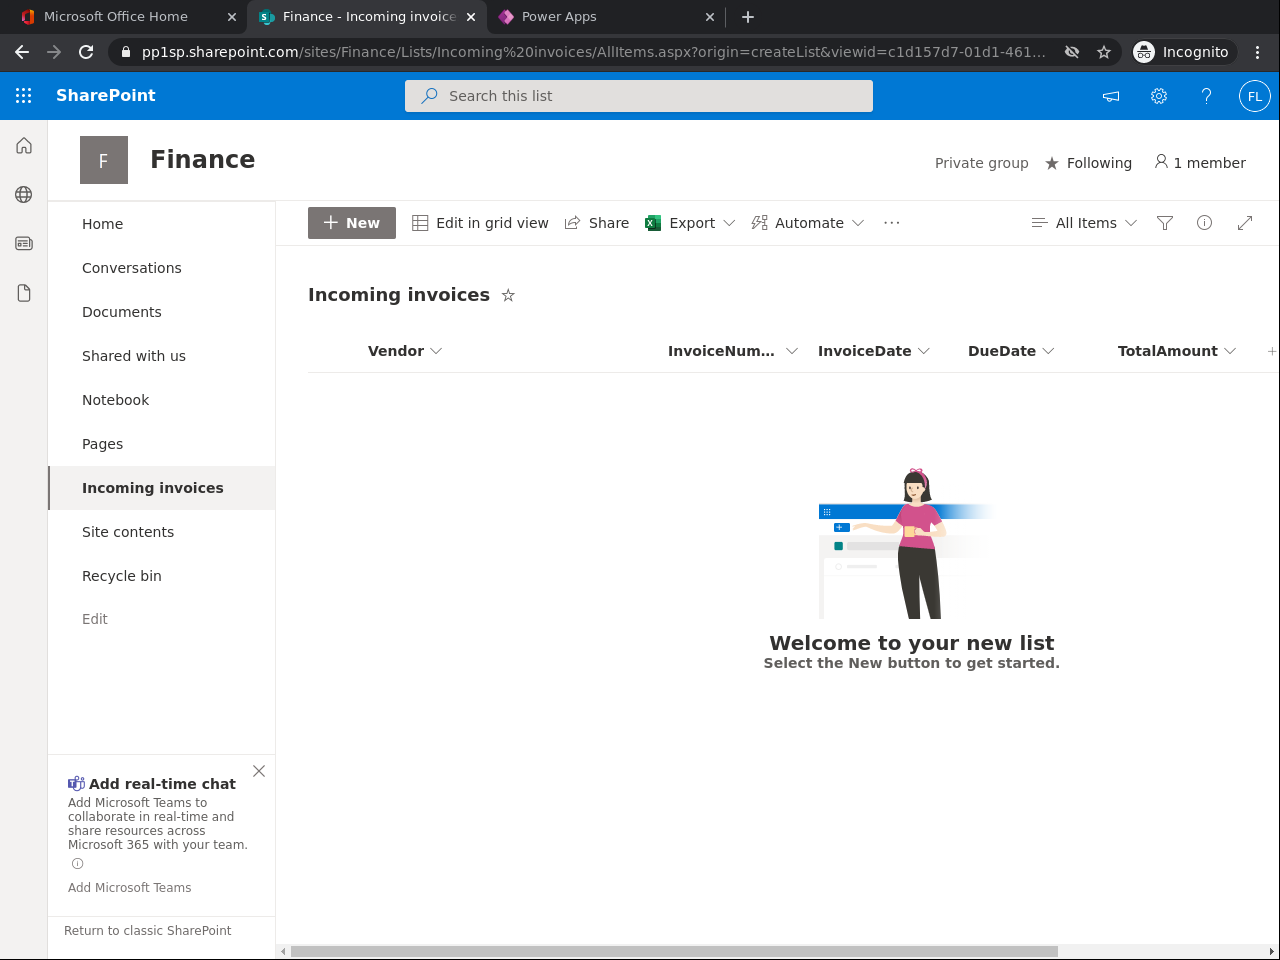Click the scrollbar left arrow
Image resolution: width=1280 pixels, height=960 pixels.
[283, 951]
